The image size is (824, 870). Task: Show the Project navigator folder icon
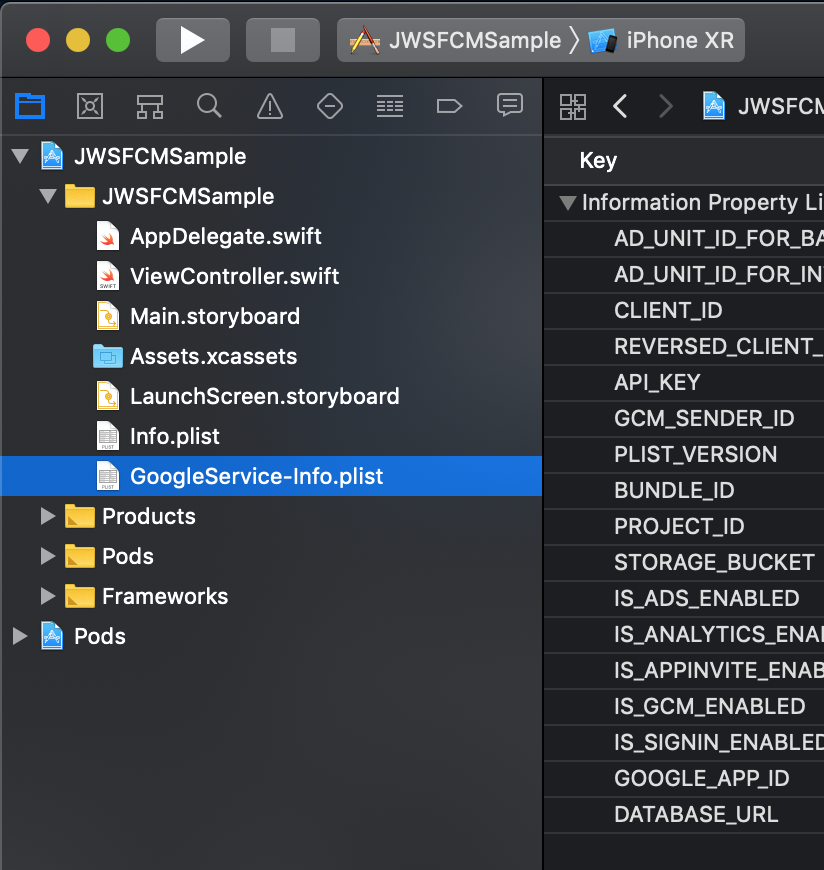(x=30, y=106)
